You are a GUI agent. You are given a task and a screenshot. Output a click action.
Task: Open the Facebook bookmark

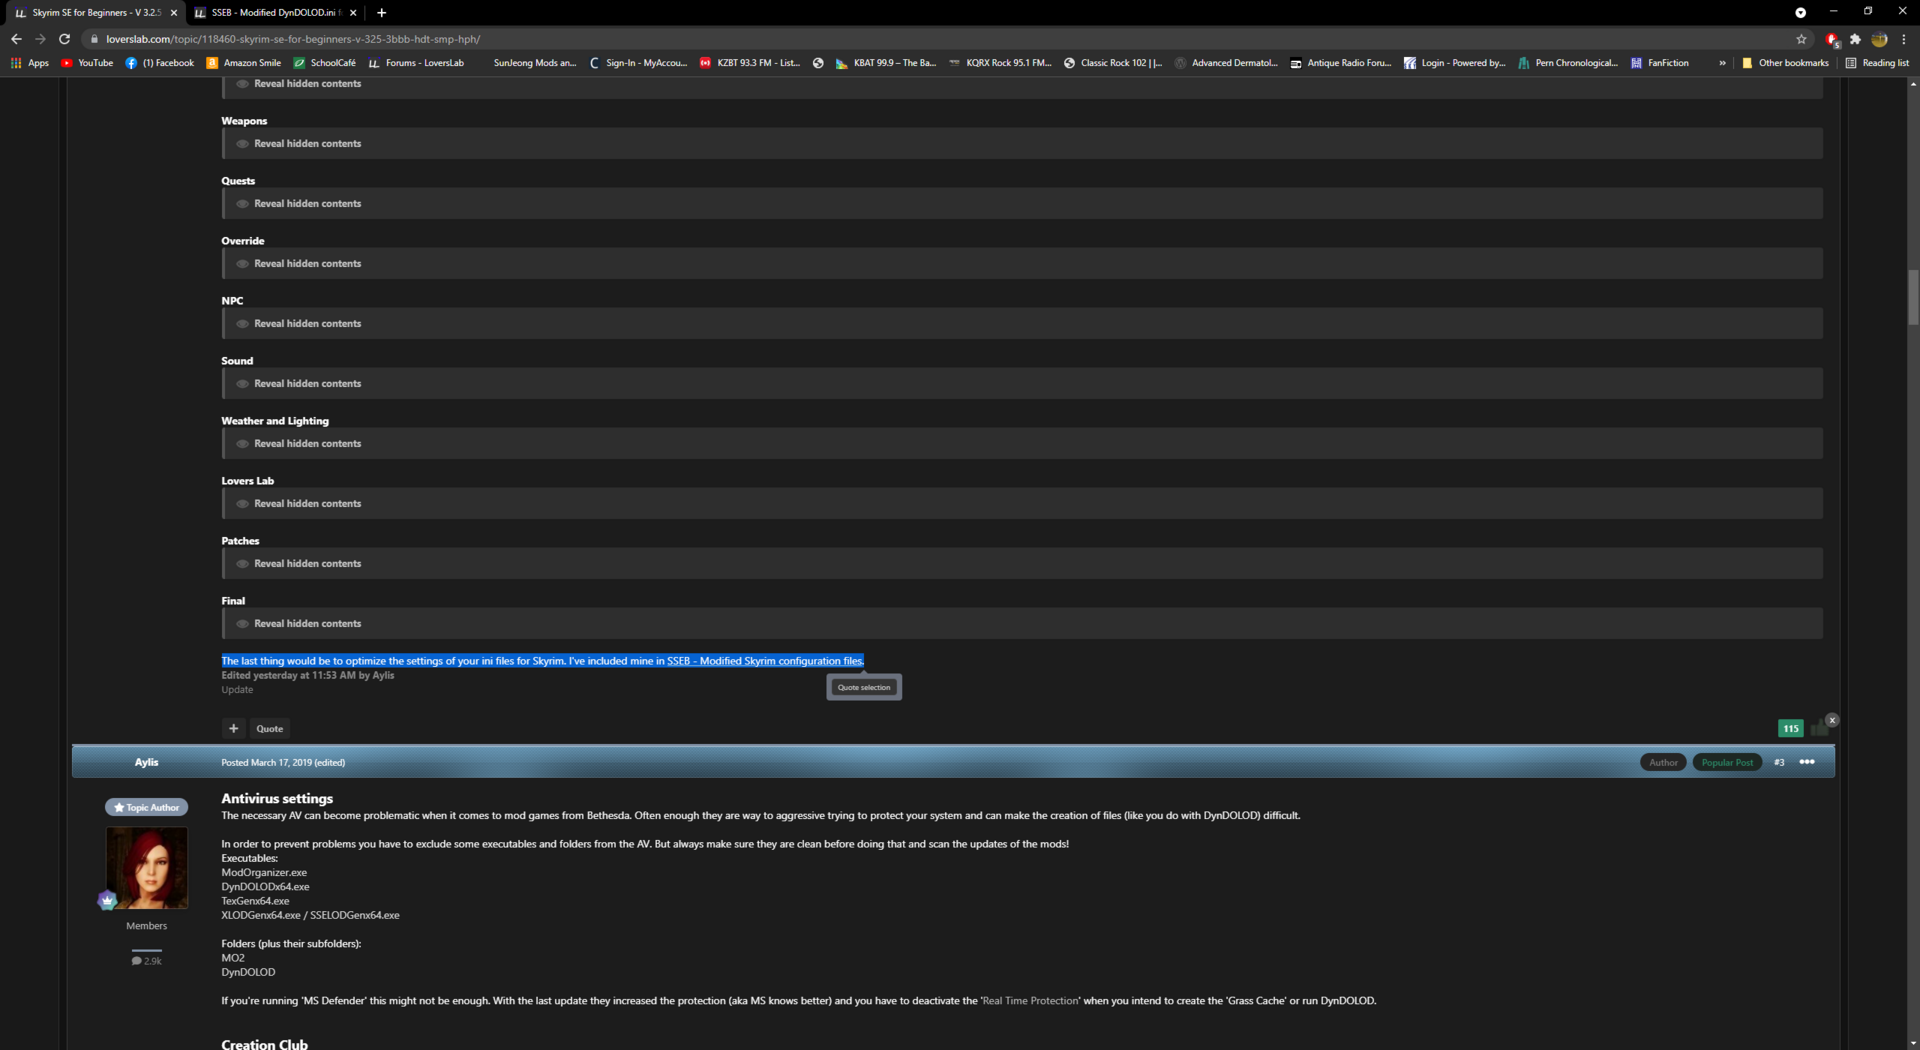160,63
